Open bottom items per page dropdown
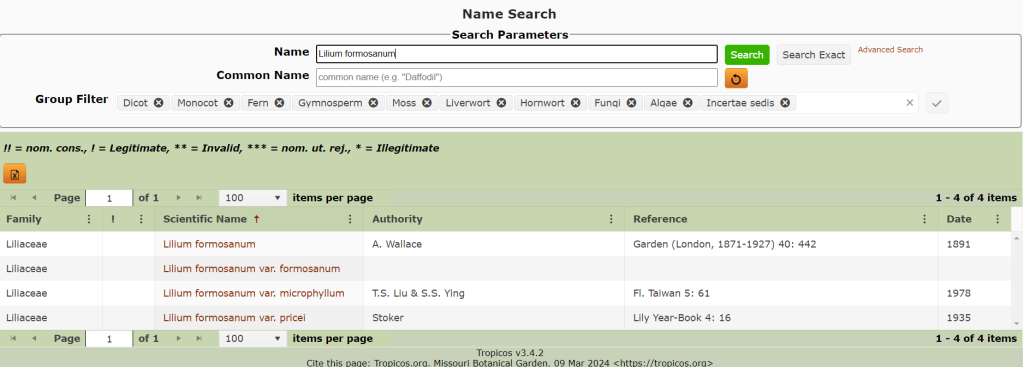Image resolution: width=1024 pixels, height=367 pixels. click(x=253, y=339)
